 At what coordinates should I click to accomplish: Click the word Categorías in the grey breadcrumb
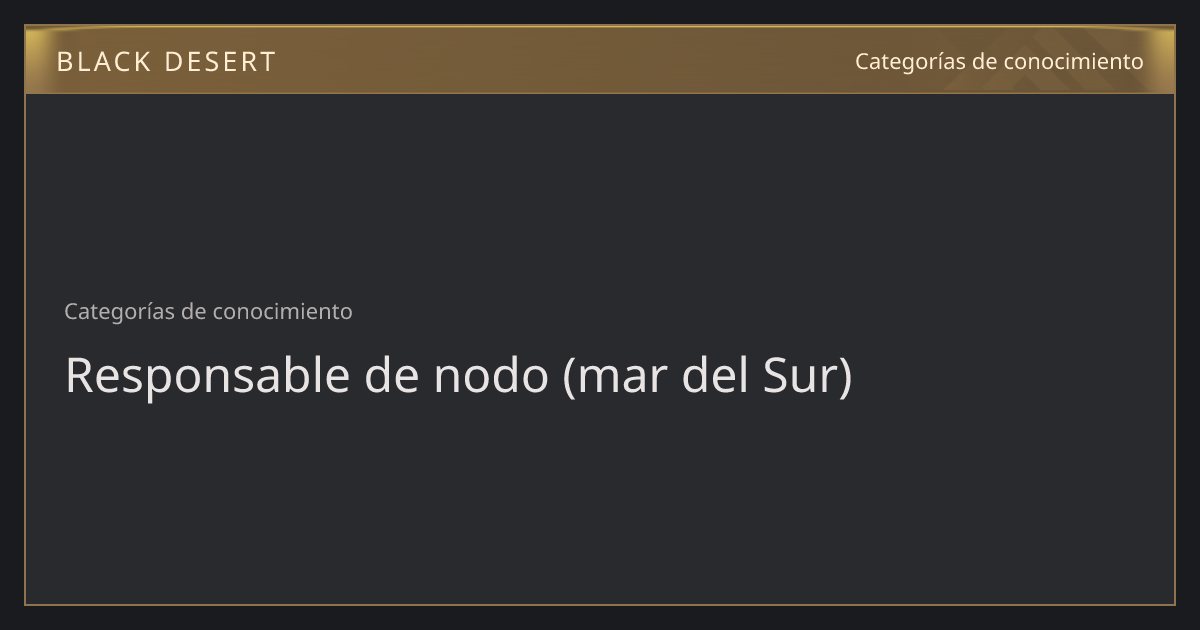(x=120, y=311)
